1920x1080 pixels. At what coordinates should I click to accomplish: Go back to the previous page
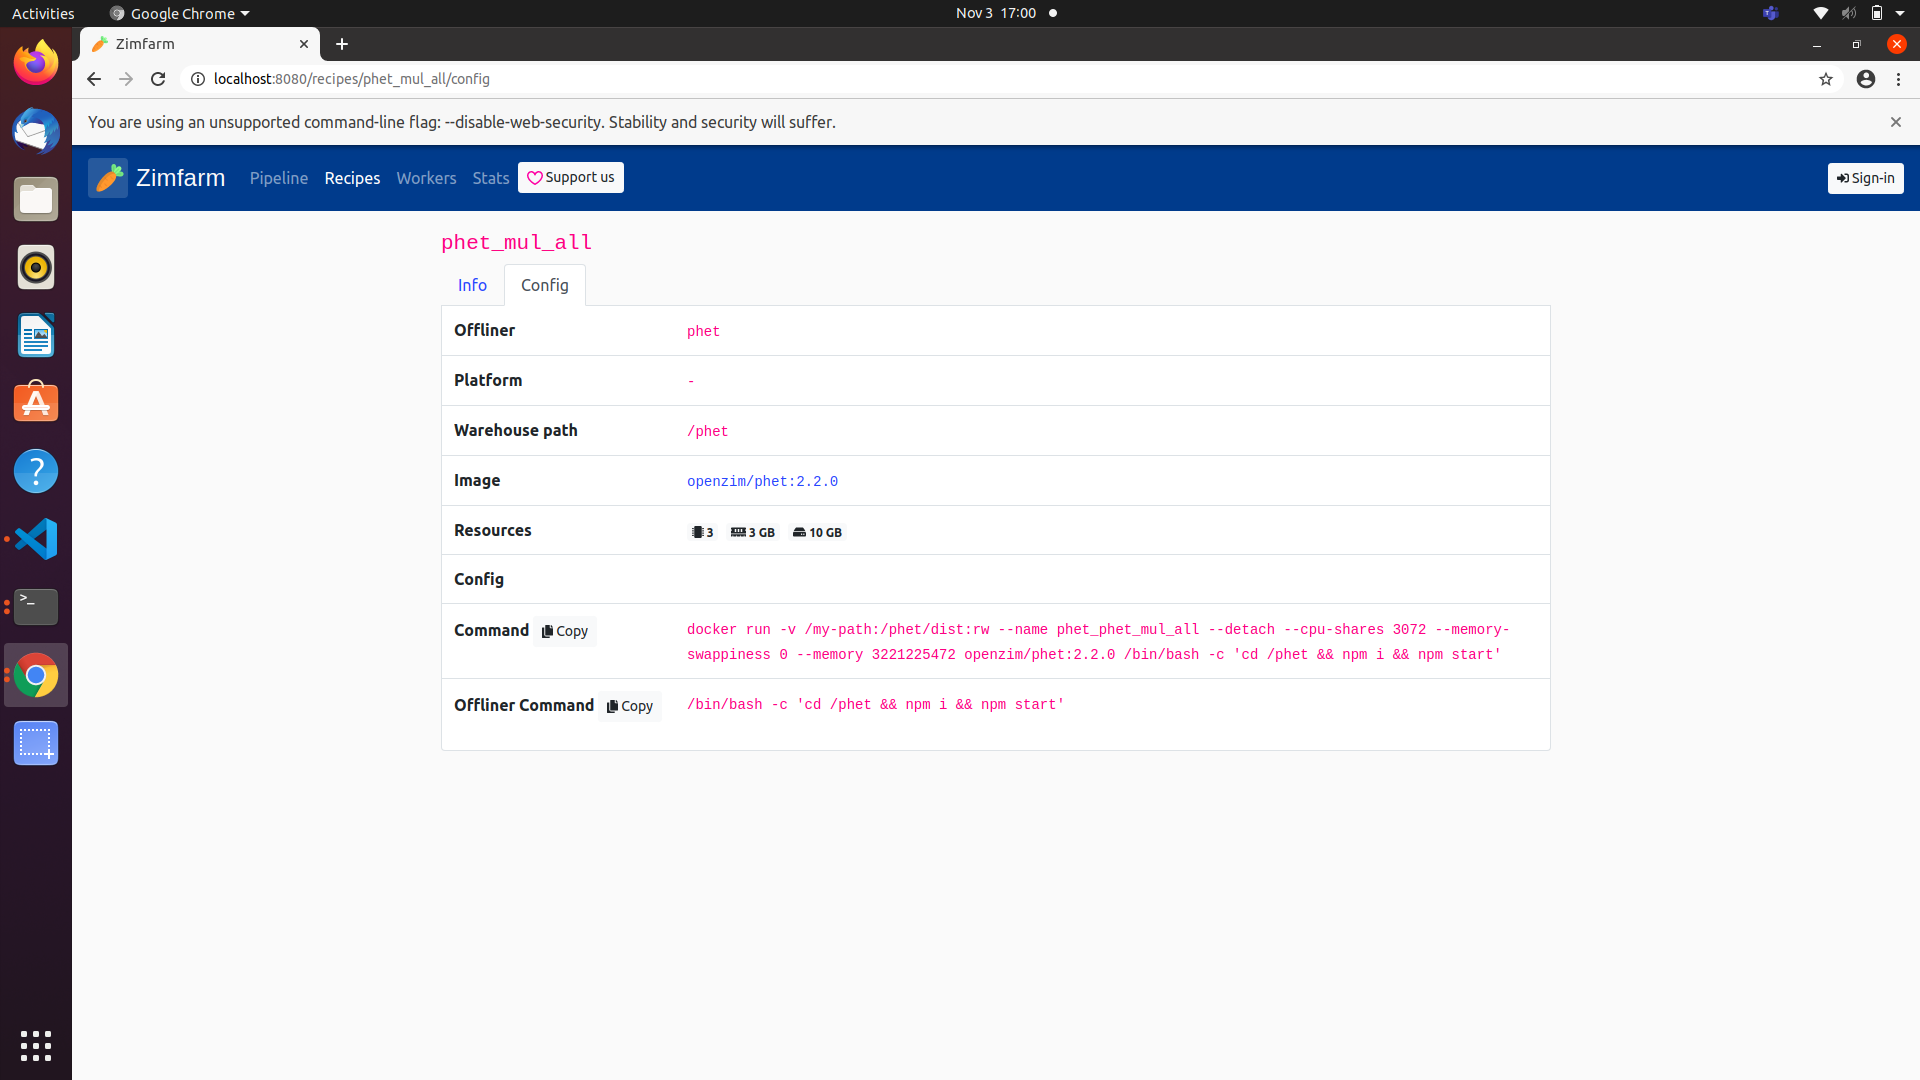point(93,79)
